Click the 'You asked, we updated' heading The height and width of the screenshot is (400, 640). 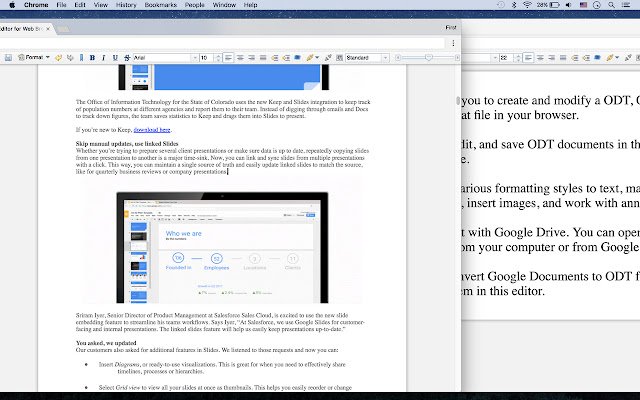coord(106,343)
